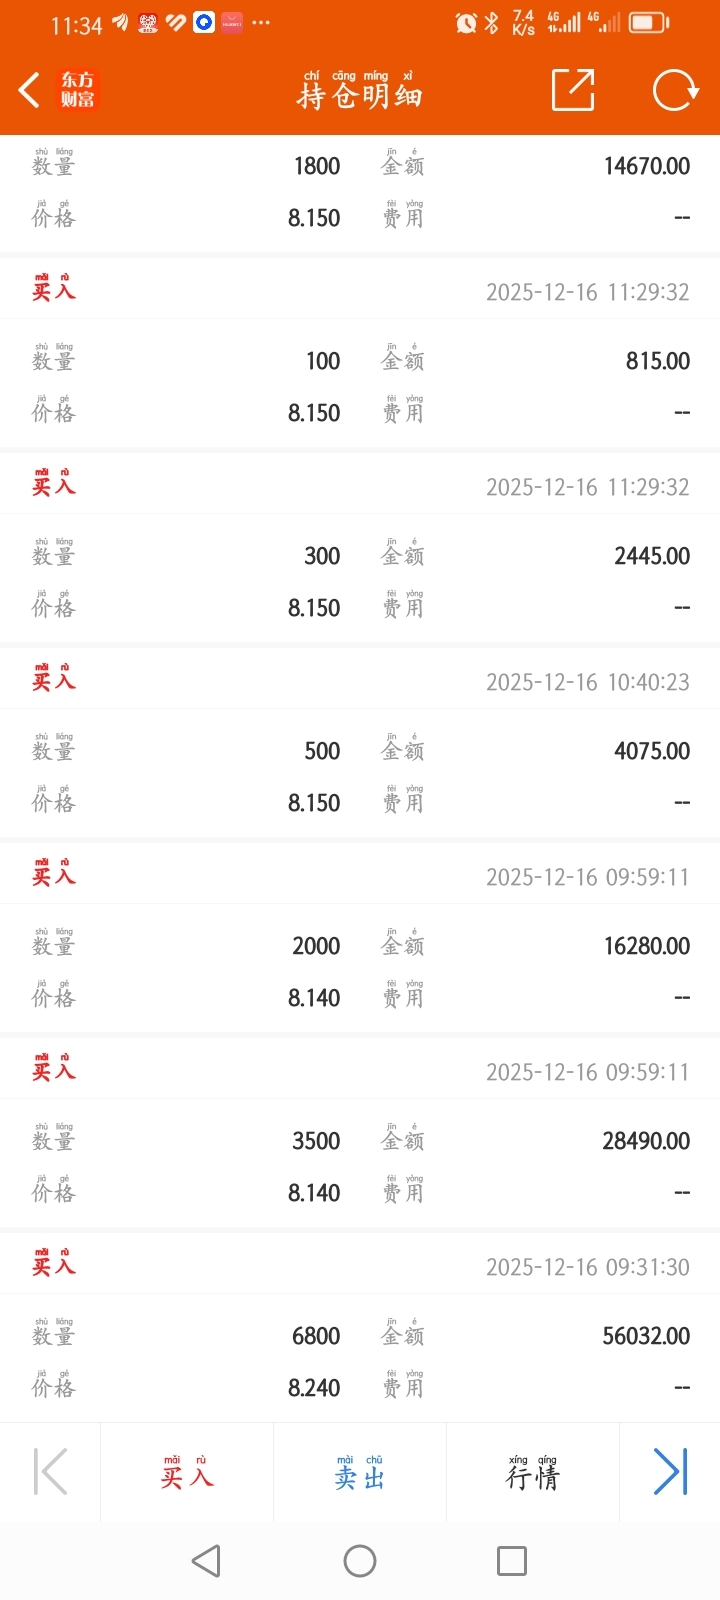Tap the 卖出 button in bottom bar
Viewport: 720px width, 1600px height.
(x=360, y=1472)
